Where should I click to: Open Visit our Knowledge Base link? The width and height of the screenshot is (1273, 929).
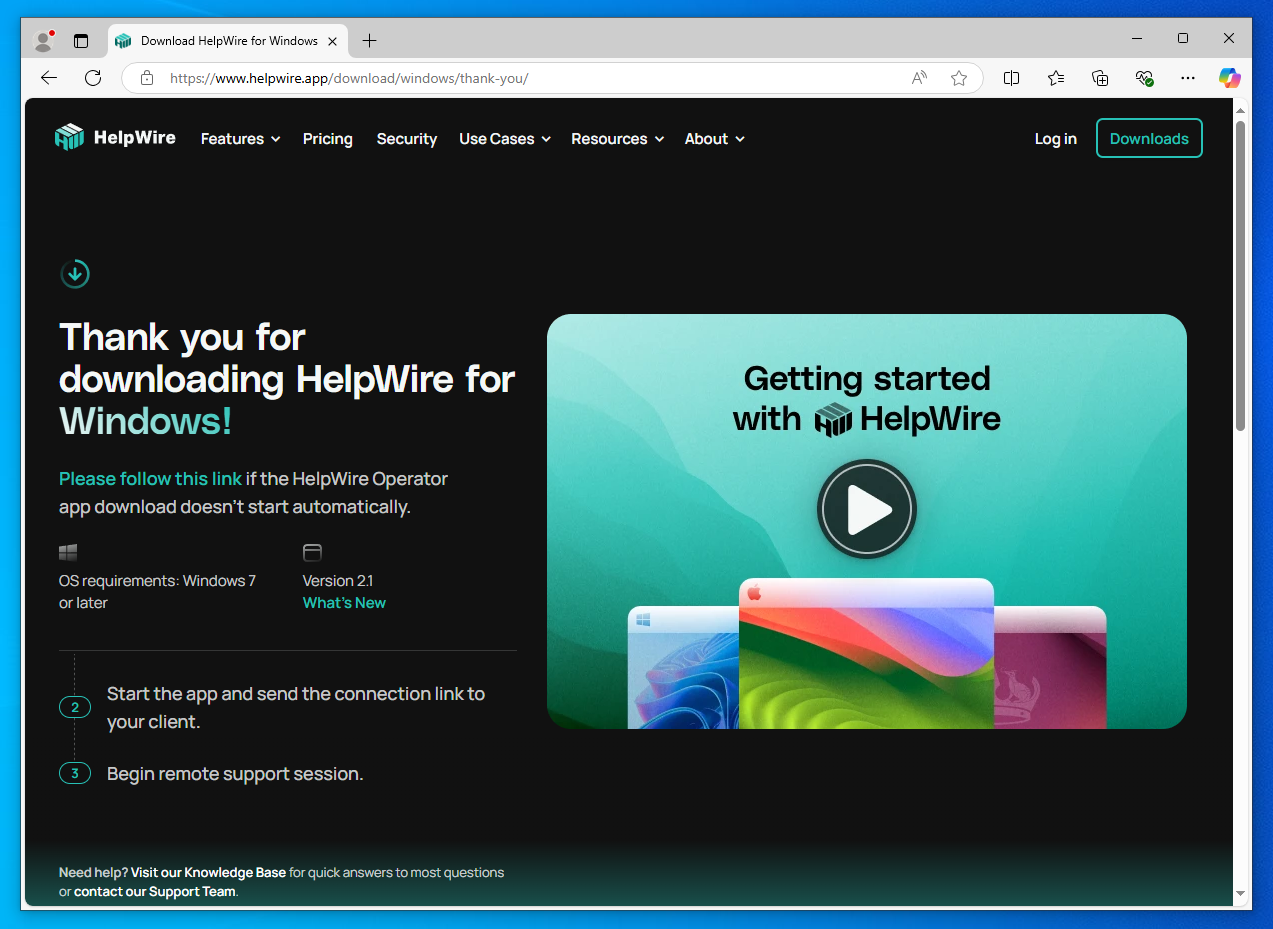click(x=208, y=873)
